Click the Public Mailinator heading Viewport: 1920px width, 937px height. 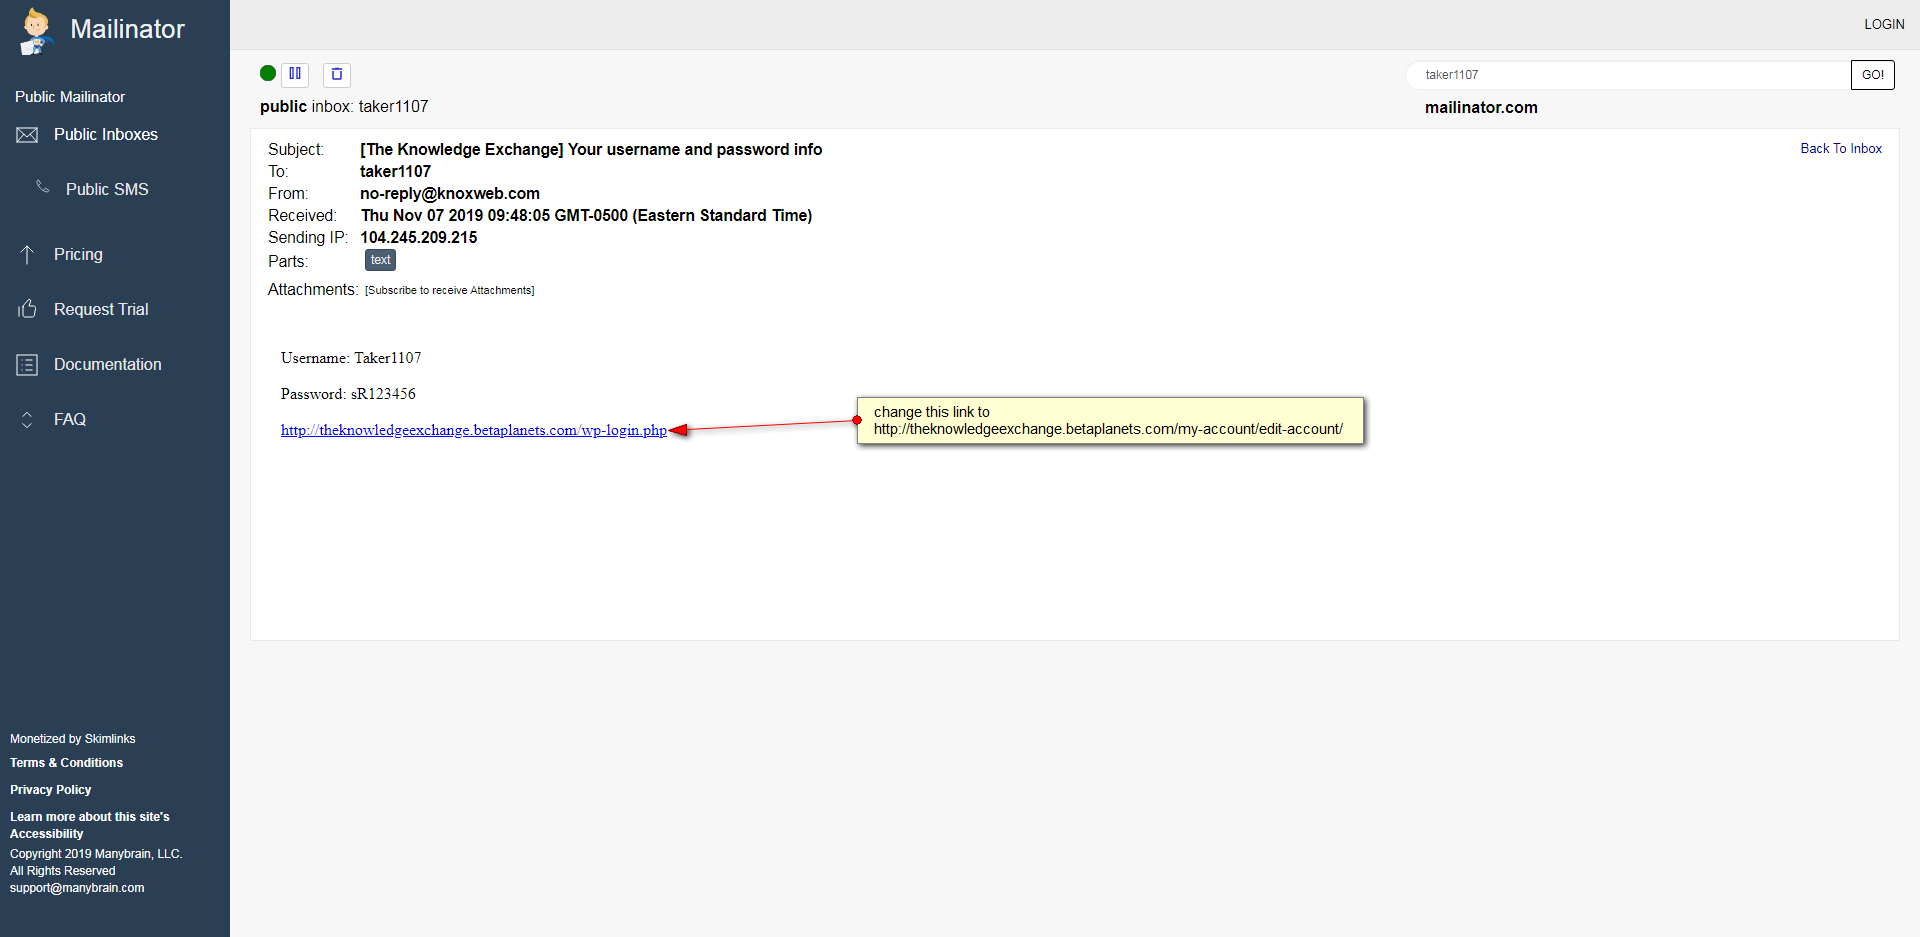(x=70, y=97)
